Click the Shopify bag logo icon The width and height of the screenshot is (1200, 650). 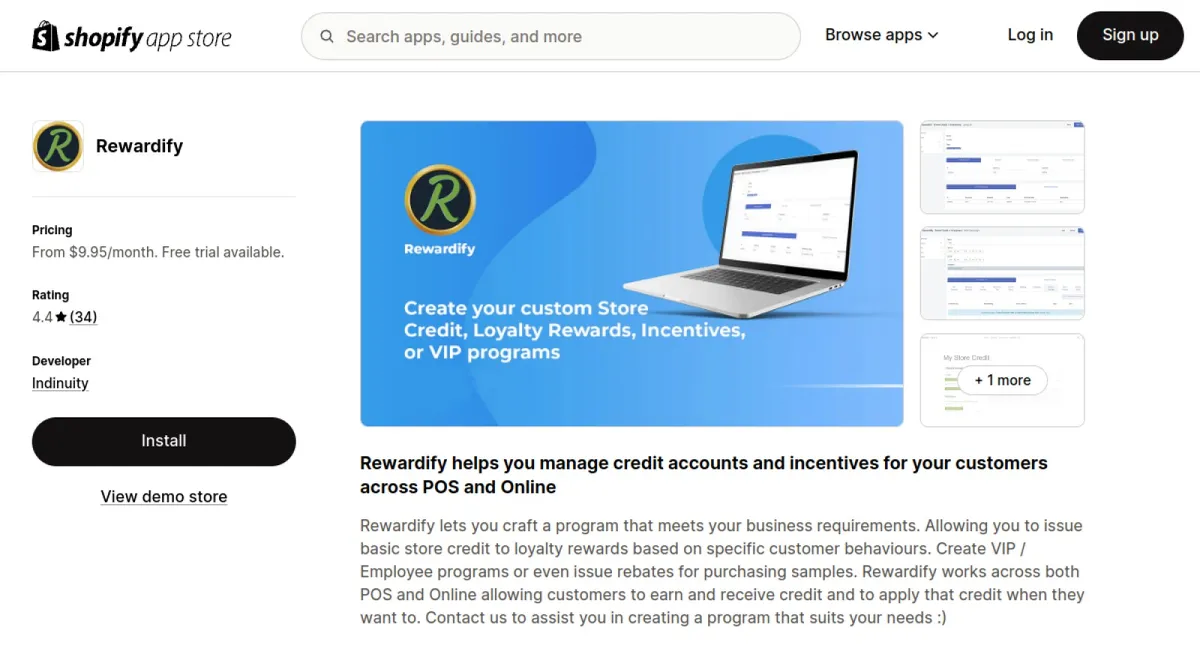(x=46, y=36)
